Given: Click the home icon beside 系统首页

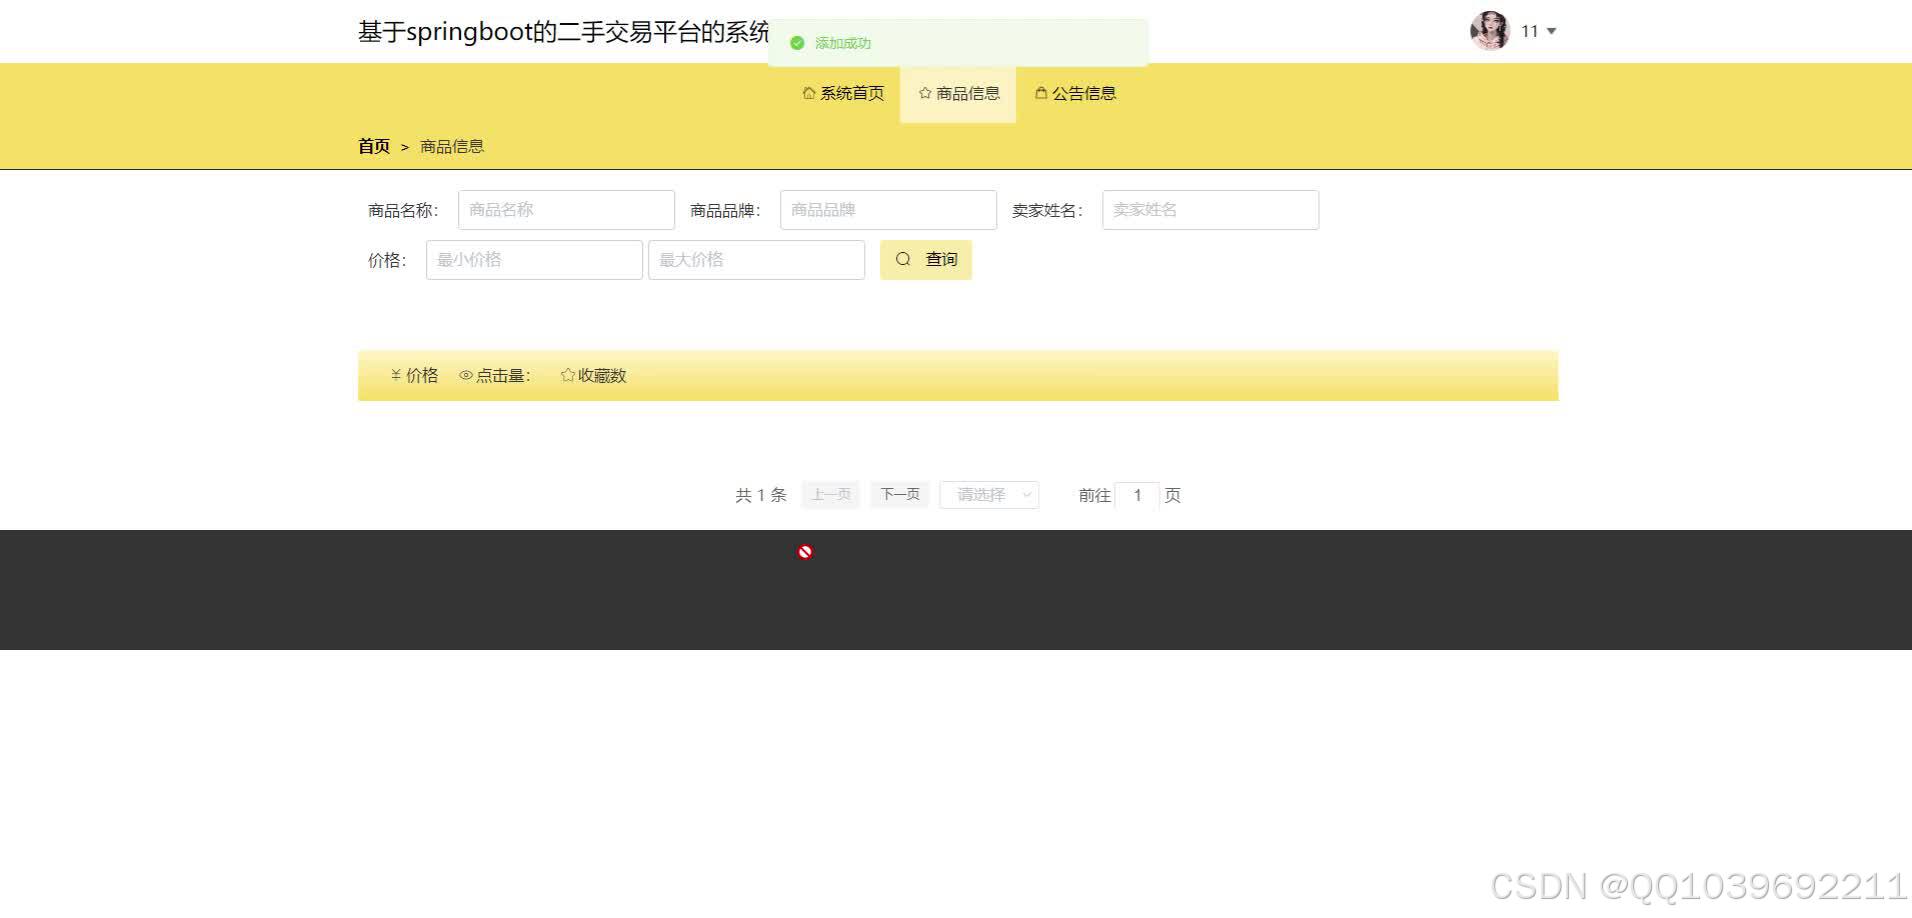Looking at the screenshot, I should [x=808, y=92].
